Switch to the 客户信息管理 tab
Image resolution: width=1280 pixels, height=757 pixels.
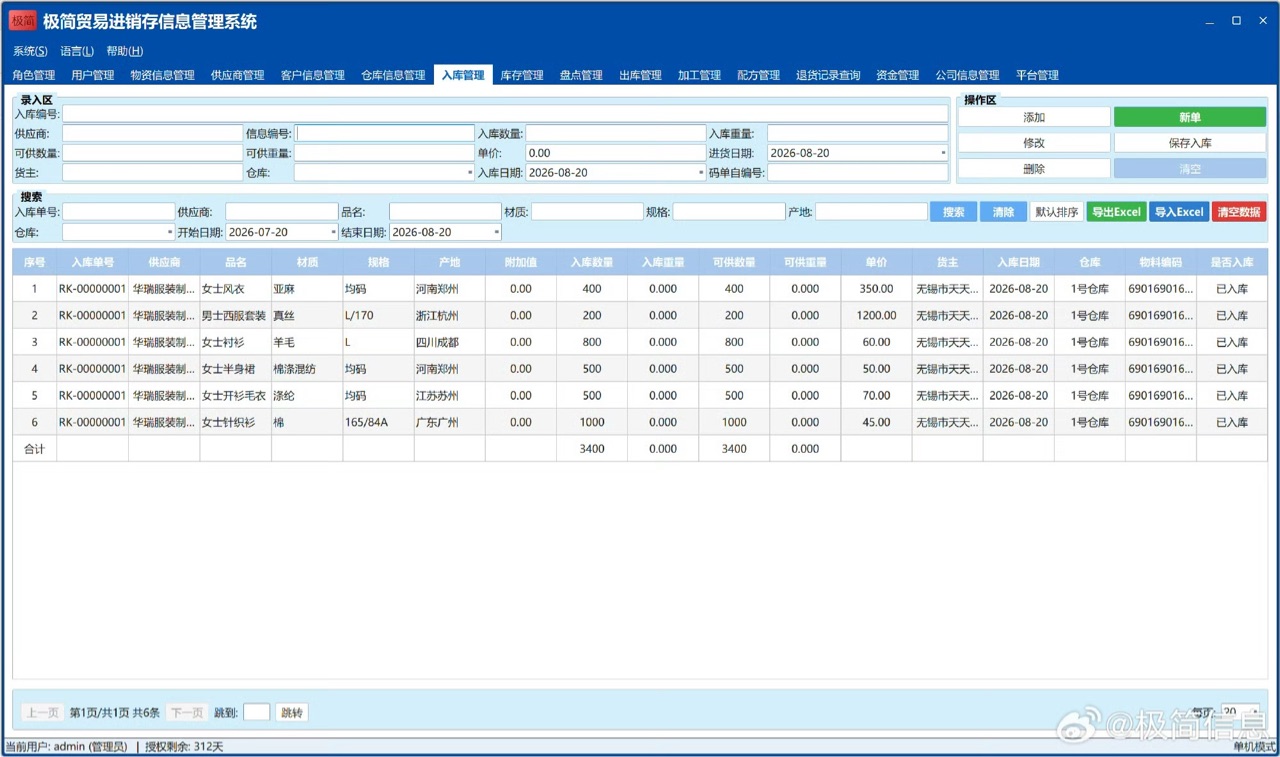click(x=313, y=75)
